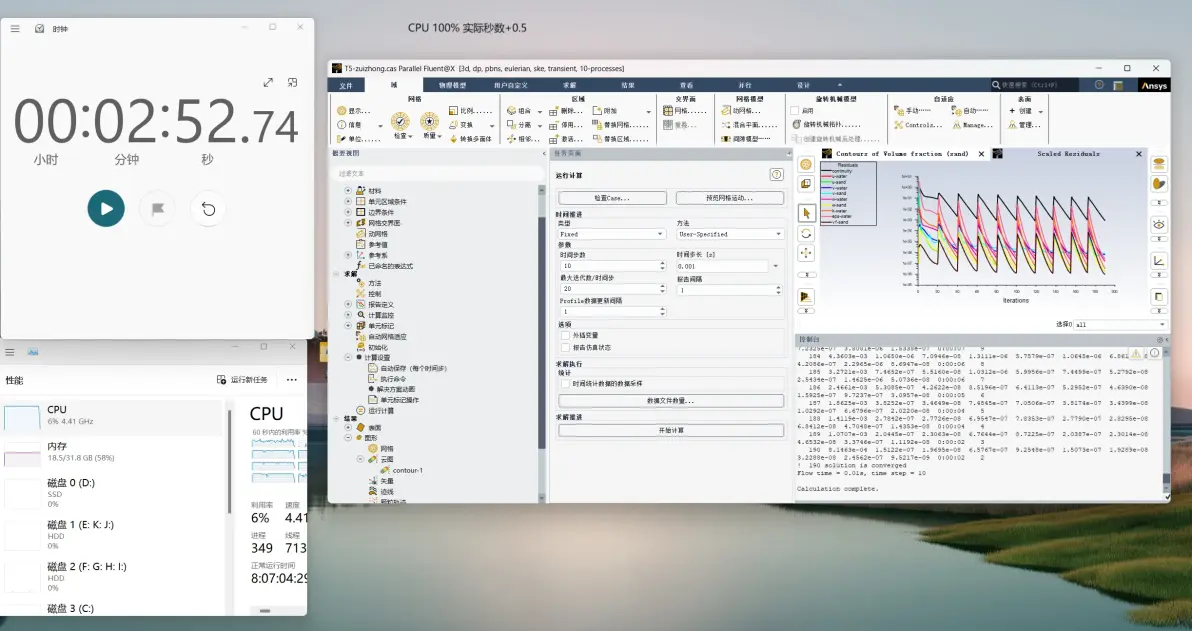Screen dimensions: 1192x631
Task: Start the clock stopwatch play button
Action: 106,208
